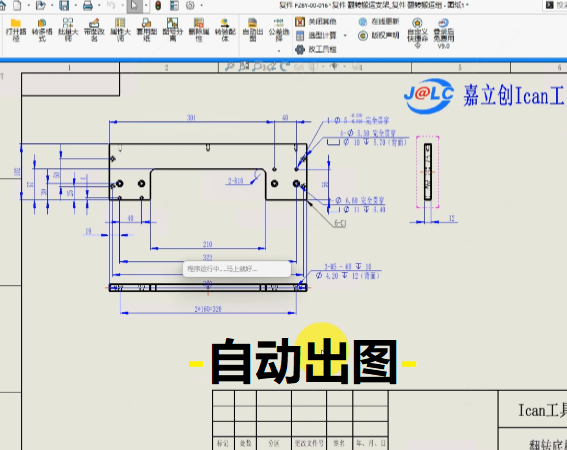Save the drawing with the floppy disk icon

point(64,5)
